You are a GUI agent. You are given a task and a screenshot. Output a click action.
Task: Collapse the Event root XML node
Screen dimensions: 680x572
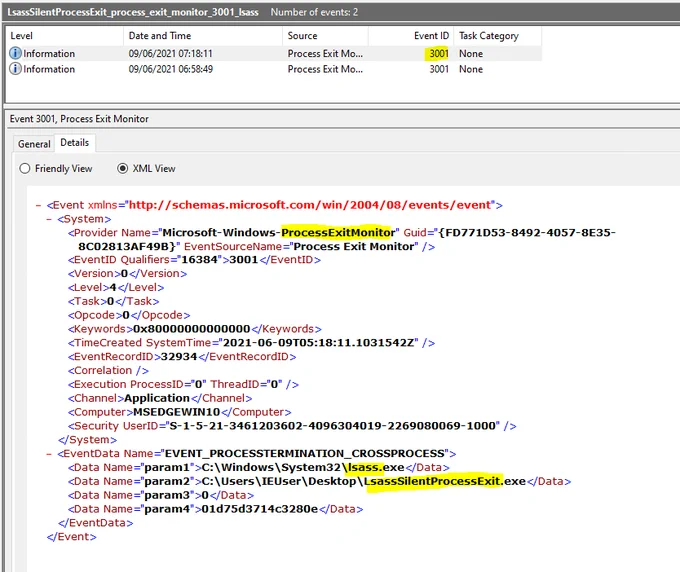(x=39, y=205)
